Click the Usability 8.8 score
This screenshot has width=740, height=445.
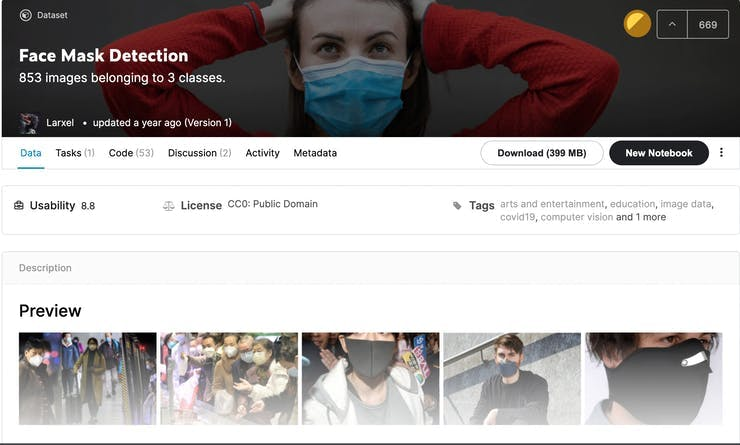[88, 206]
